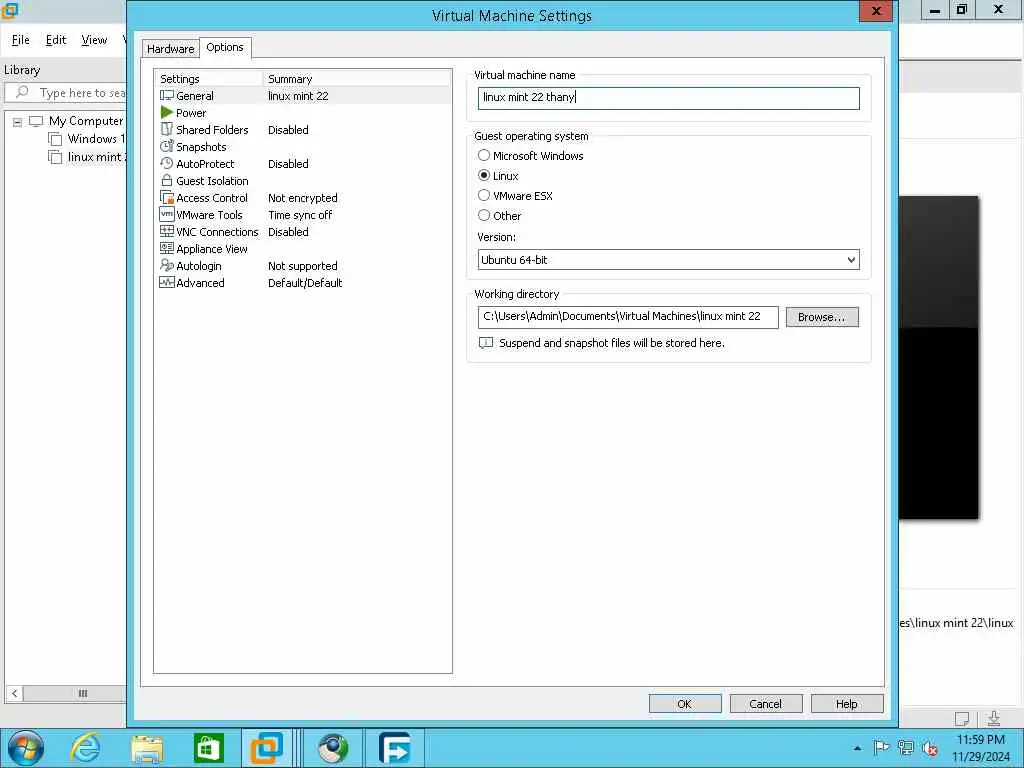Open File Explorer from taskbar

[147, 748]
